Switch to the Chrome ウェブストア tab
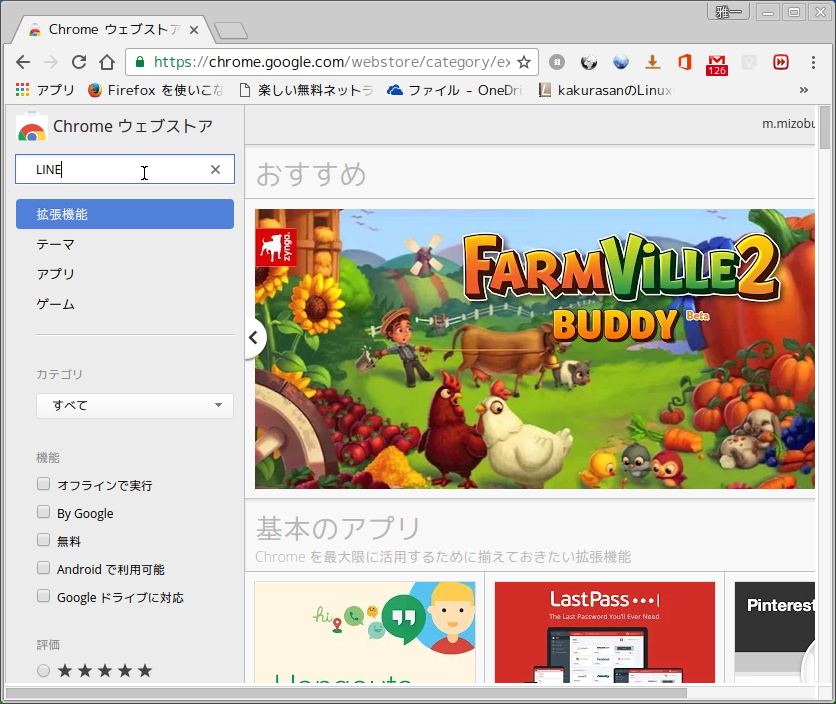Screen dimensions: 836x704 115,30
